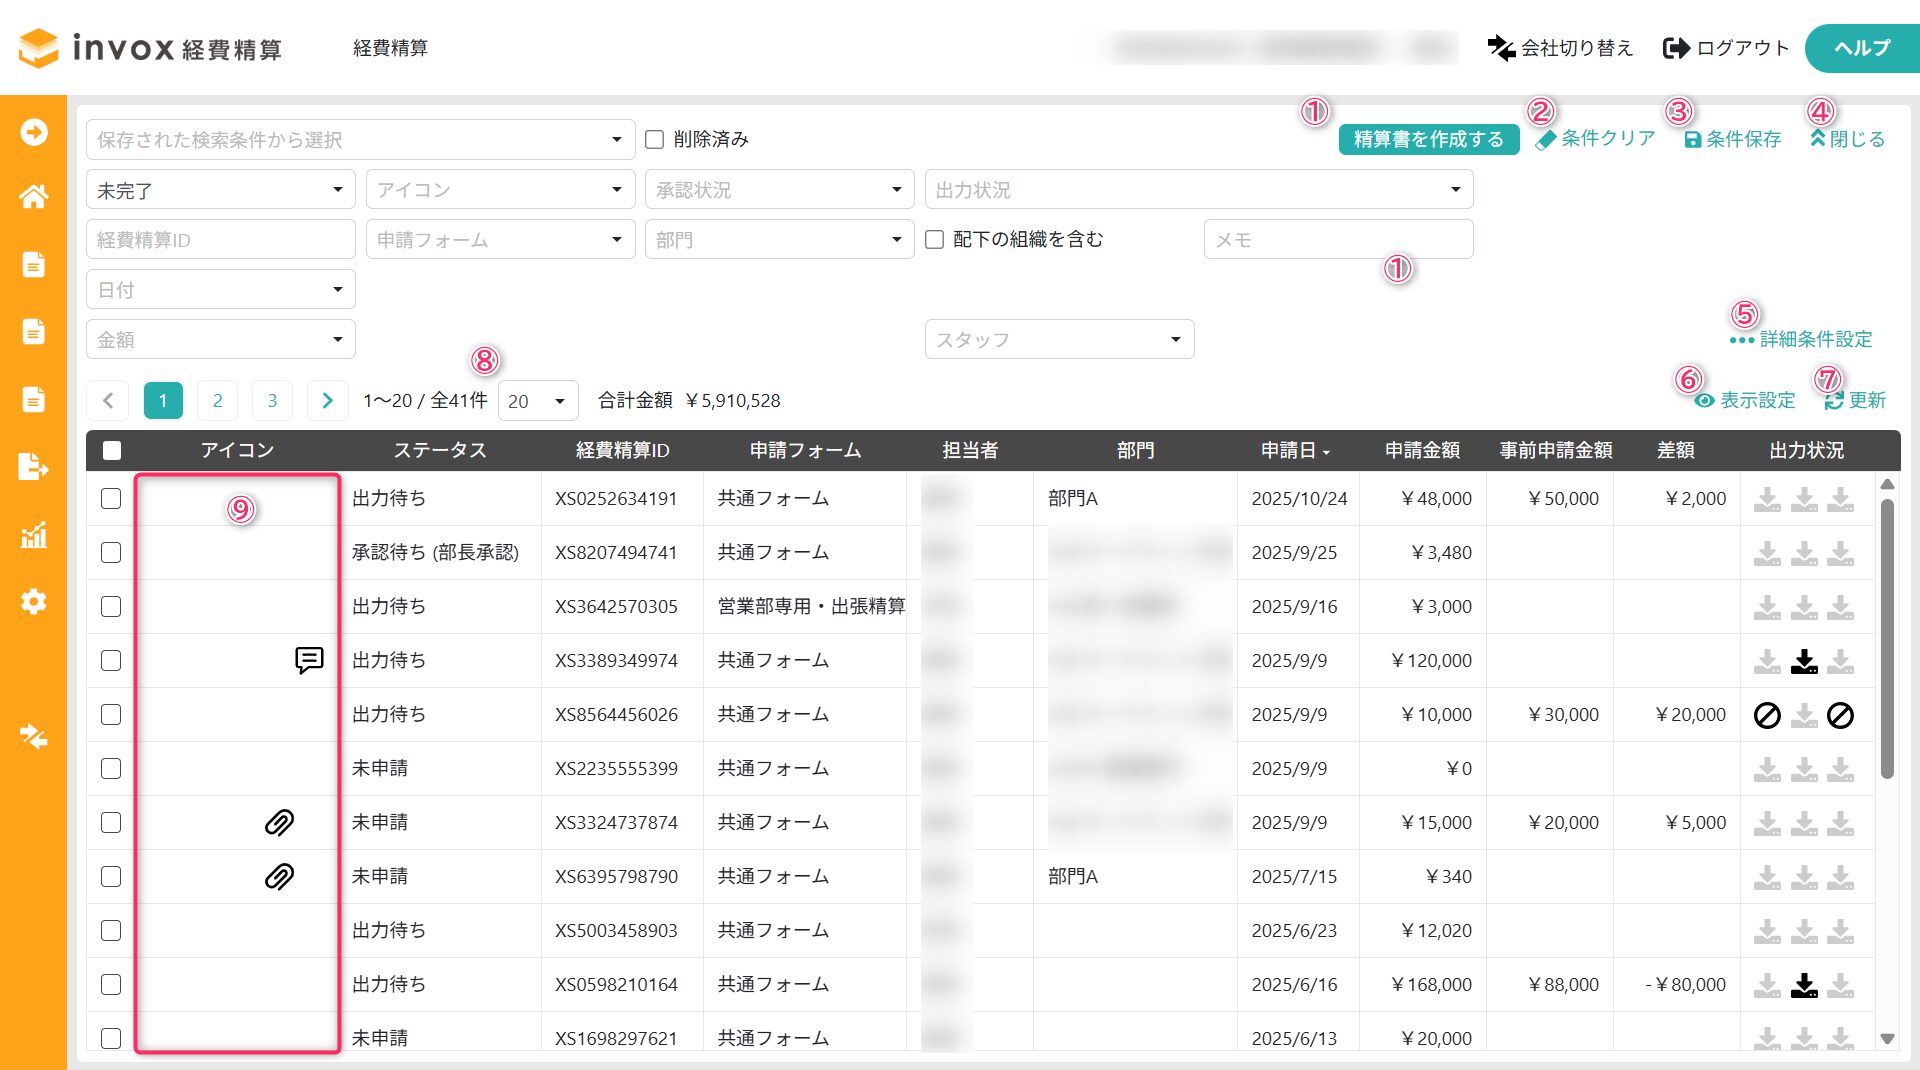Viewport: 1920px width, 1070px height.
Task: Click the 詳細条件設定 link
Action: pos(1802,339)
